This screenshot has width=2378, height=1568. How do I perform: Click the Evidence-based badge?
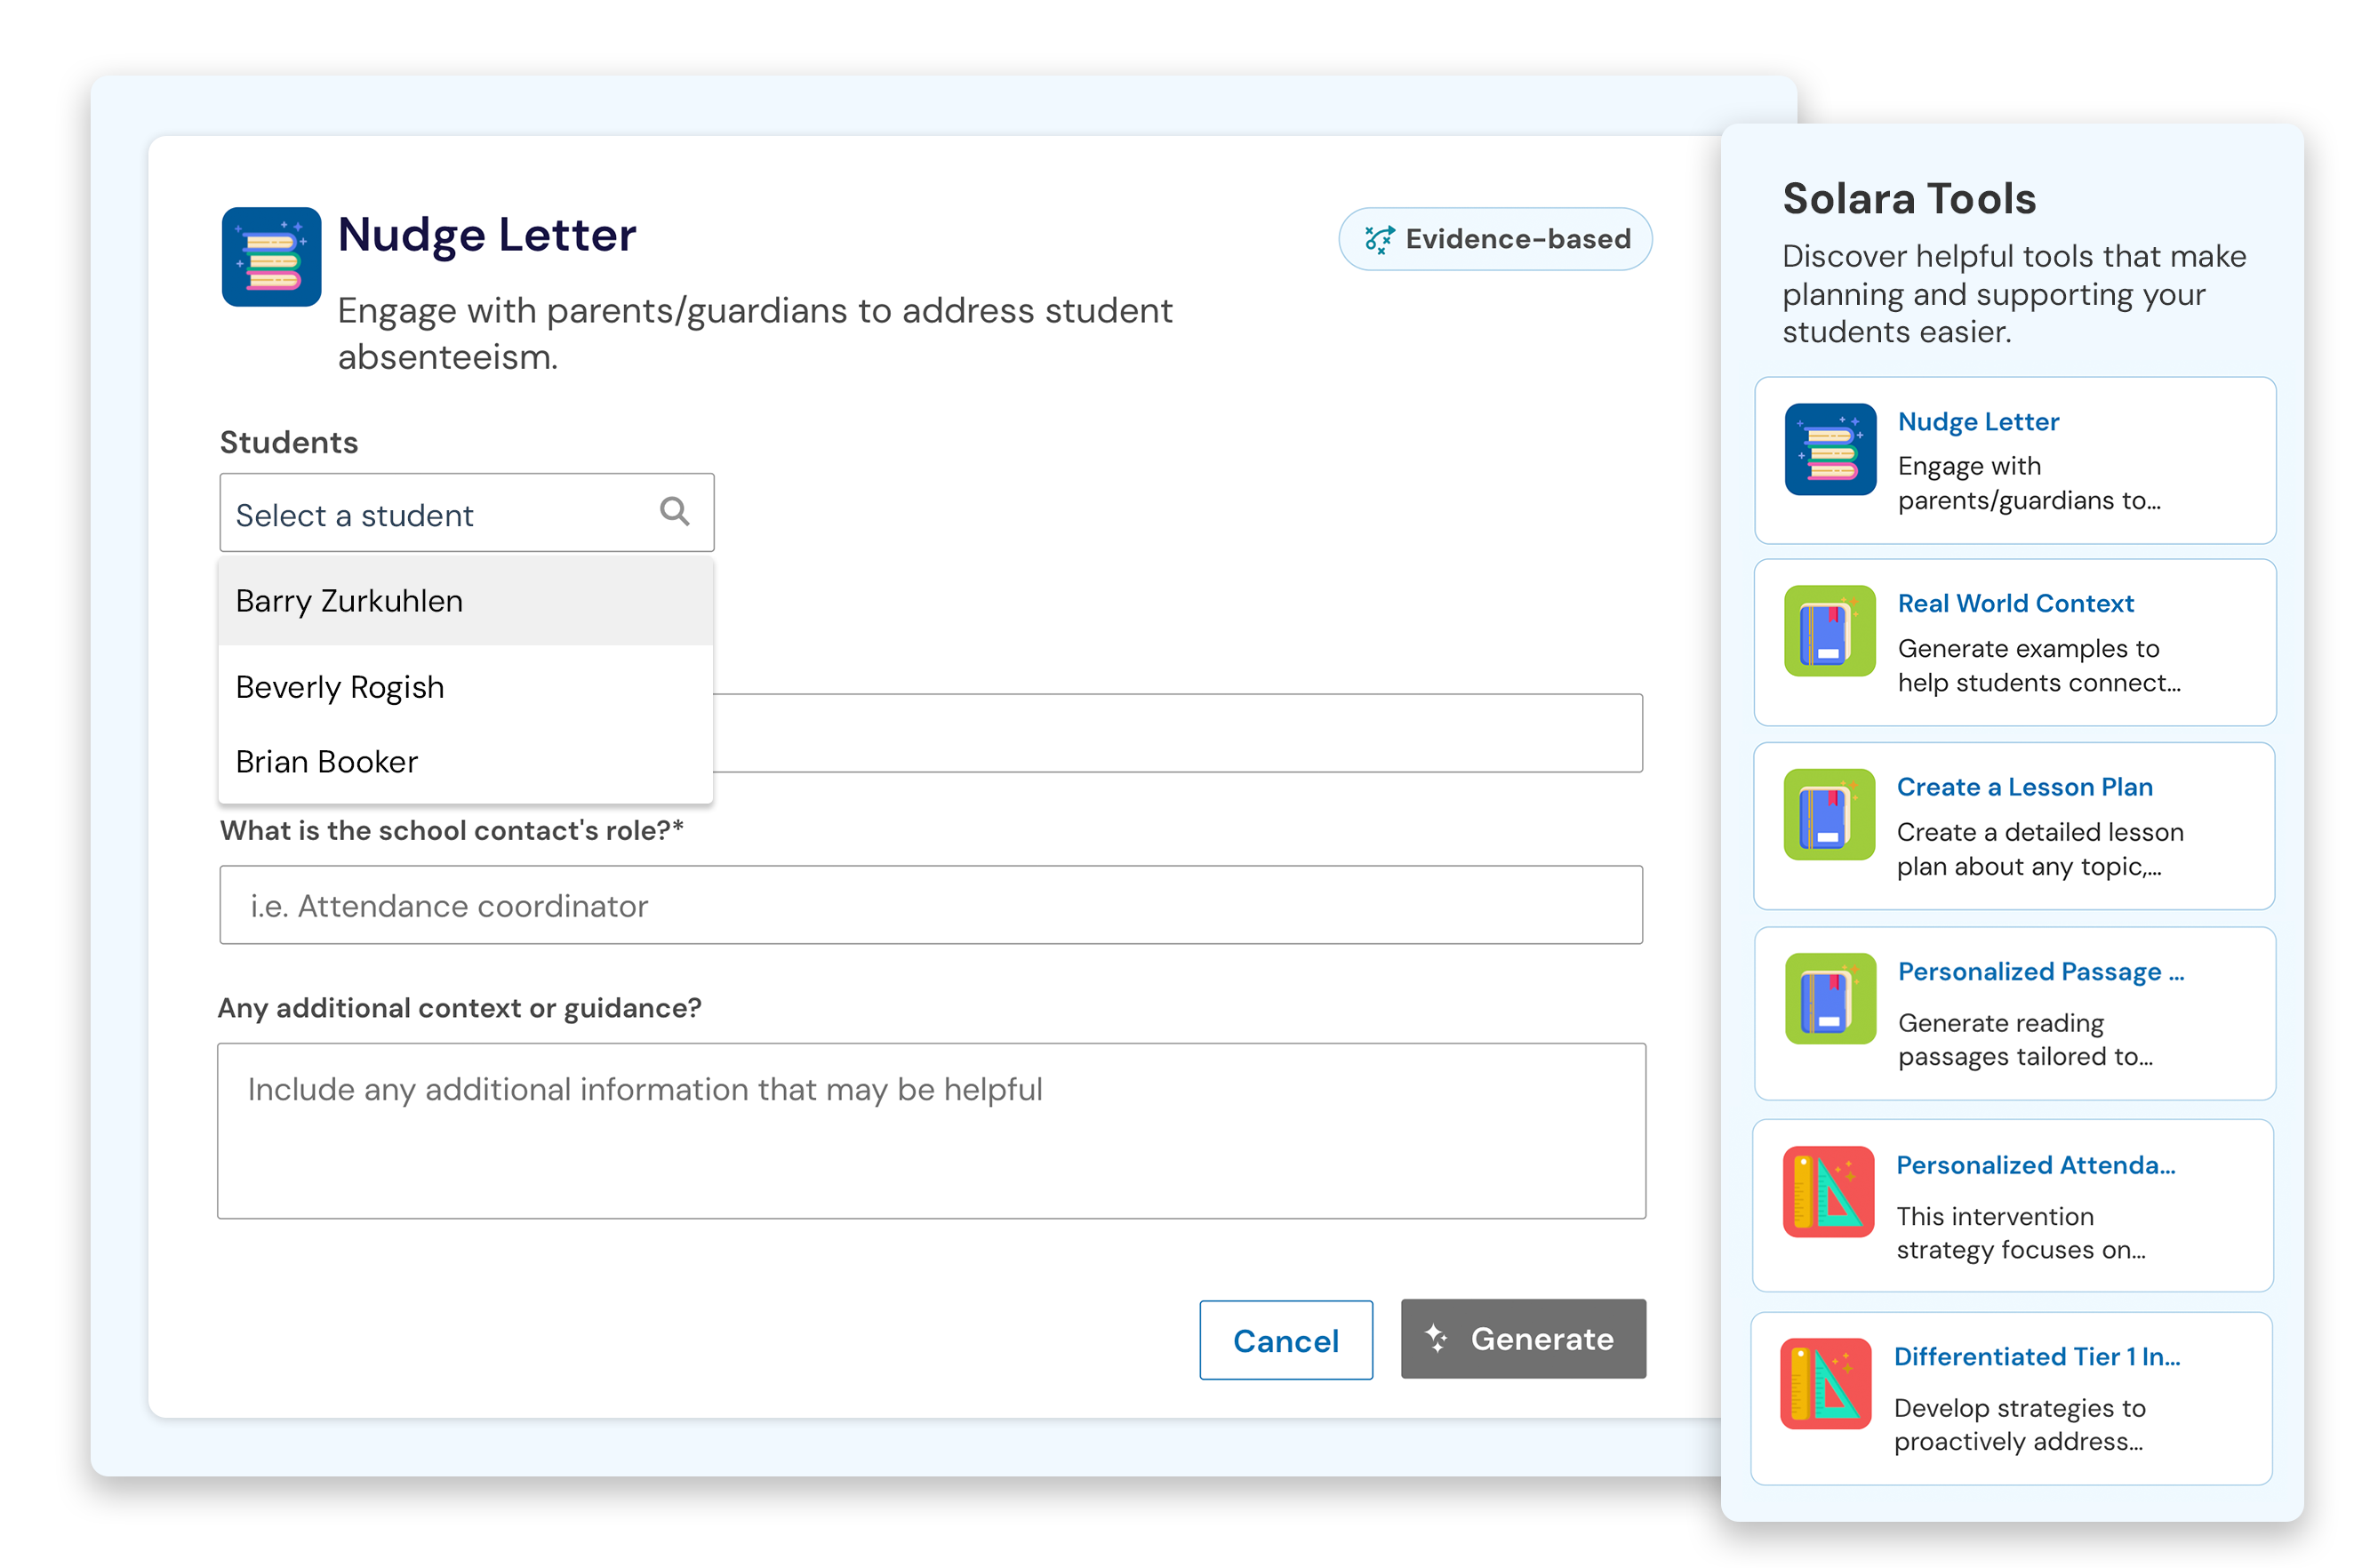pyautogui.click(x=1495, y=239)
